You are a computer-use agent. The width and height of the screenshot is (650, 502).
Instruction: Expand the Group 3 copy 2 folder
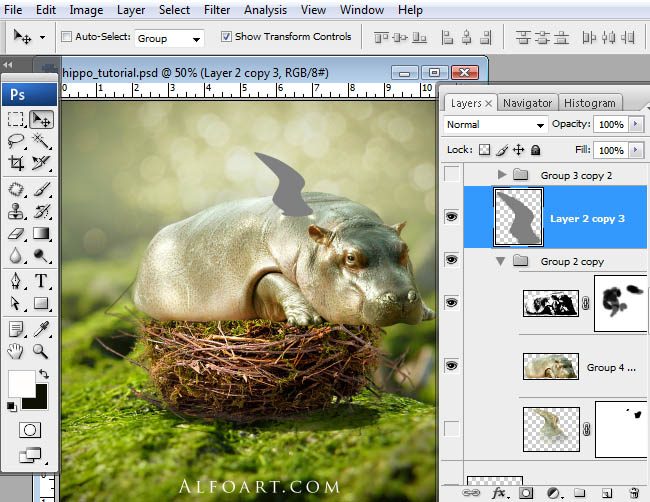click(502, 175)
